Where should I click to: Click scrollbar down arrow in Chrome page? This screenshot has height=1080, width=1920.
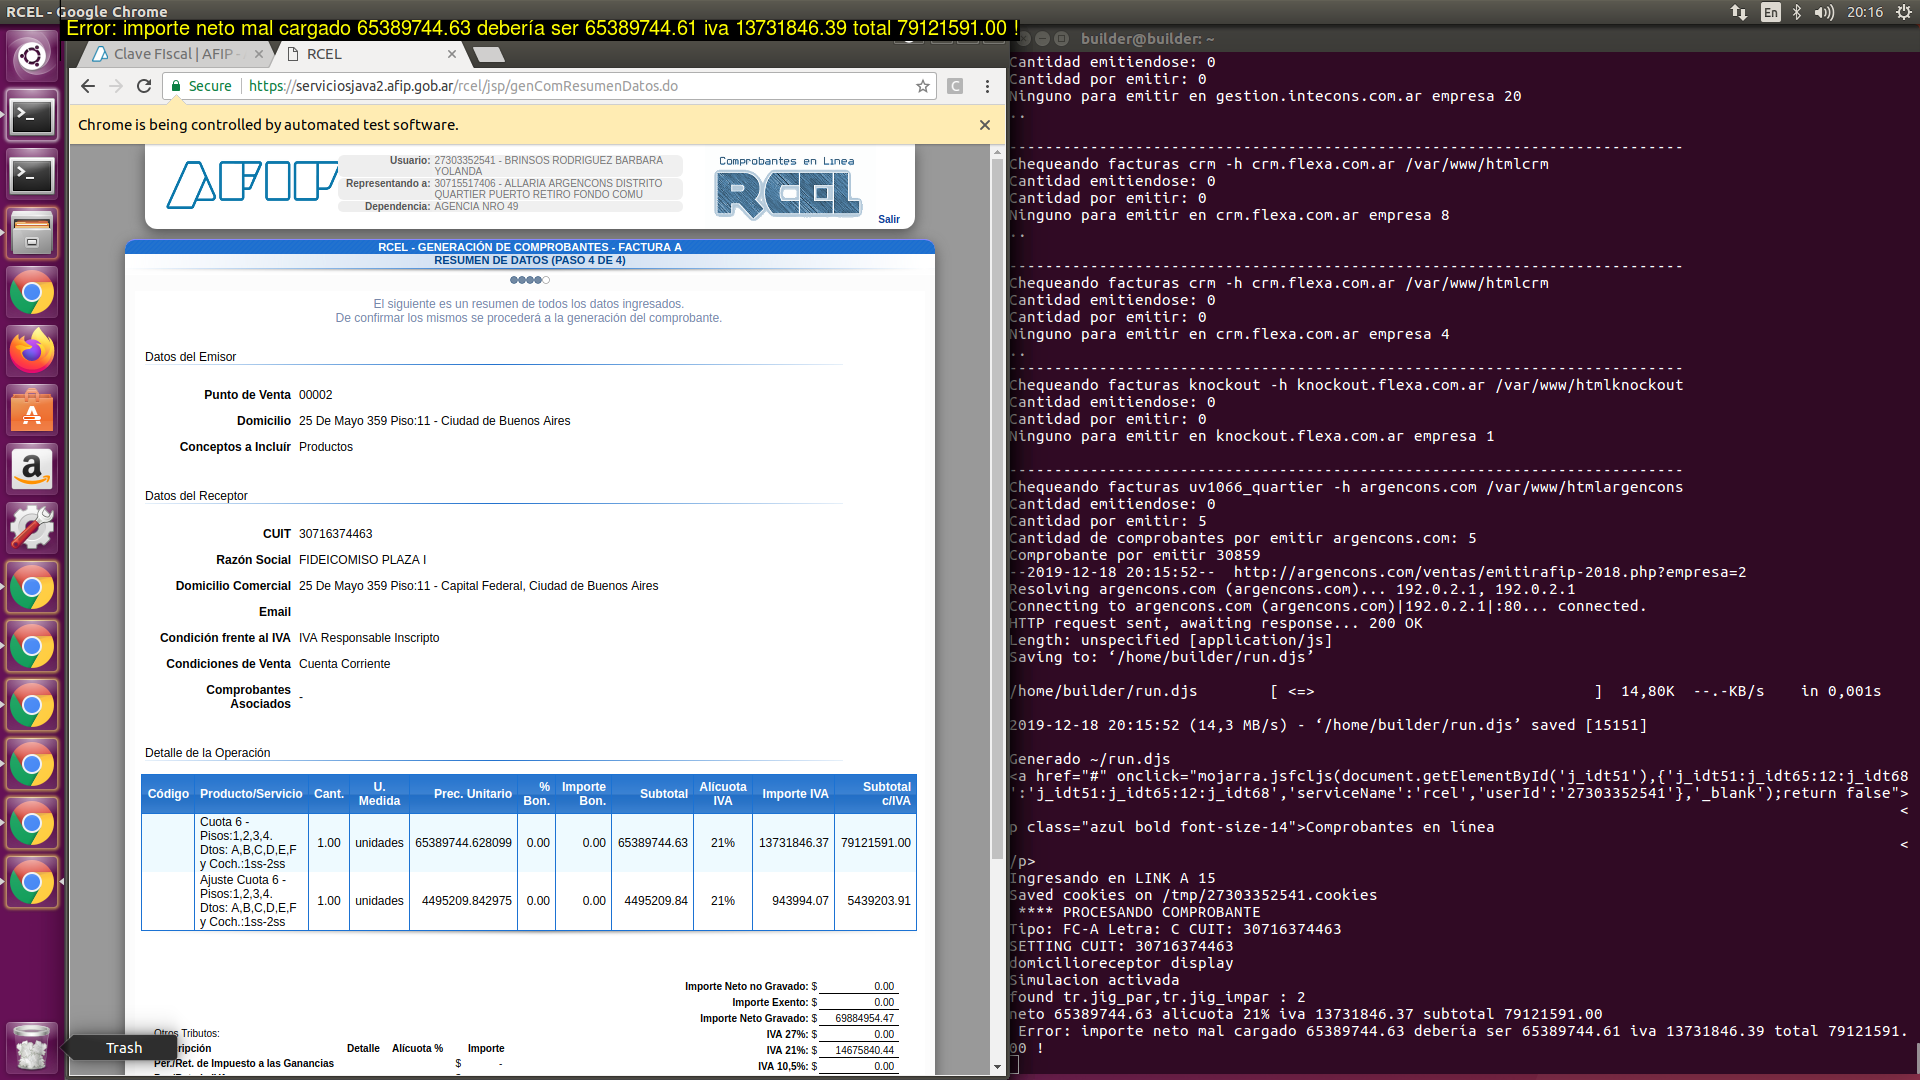click(997, 1067)
